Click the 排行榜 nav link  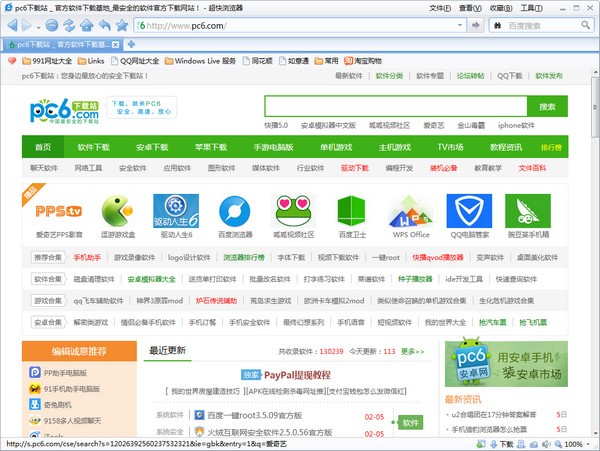coord(551,147)
